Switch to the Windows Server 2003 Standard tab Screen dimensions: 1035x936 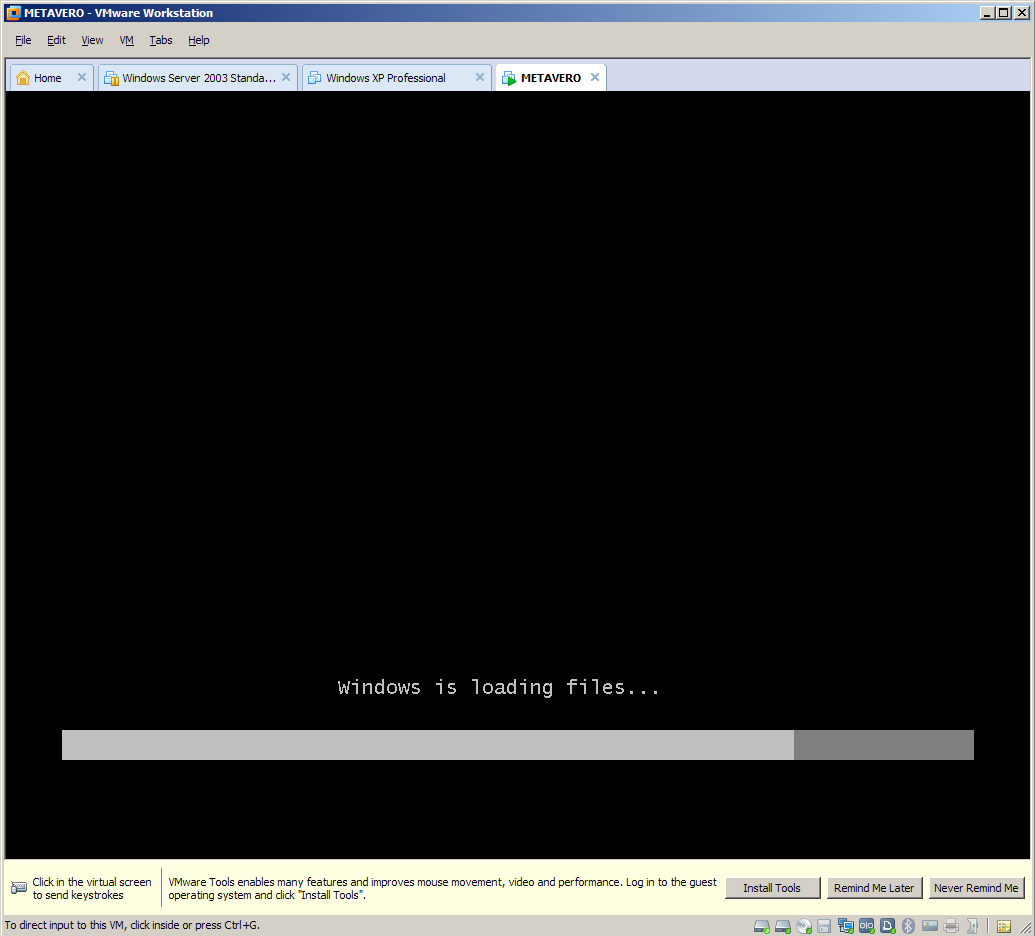click(x=199, y=78)
